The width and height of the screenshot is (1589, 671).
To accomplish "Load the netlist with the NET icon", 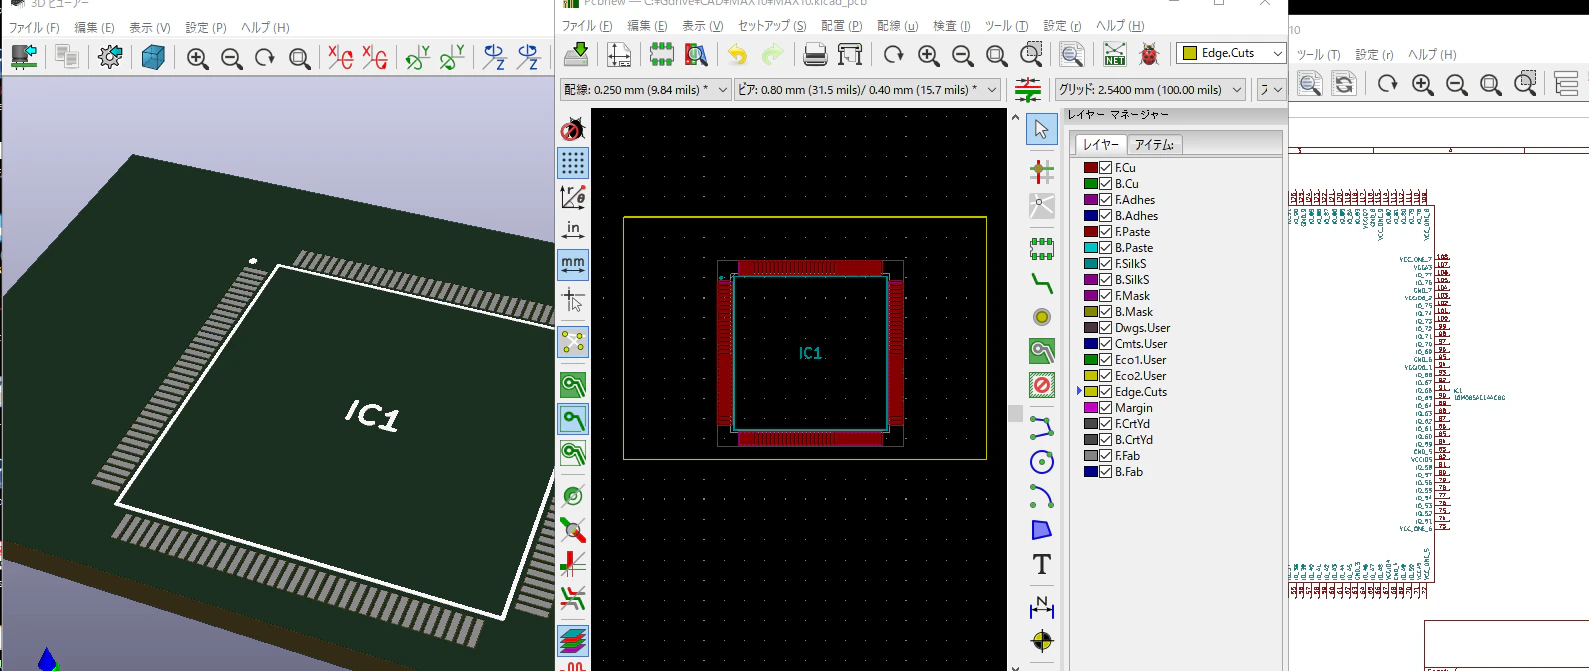I will (x=1114, y=54).
